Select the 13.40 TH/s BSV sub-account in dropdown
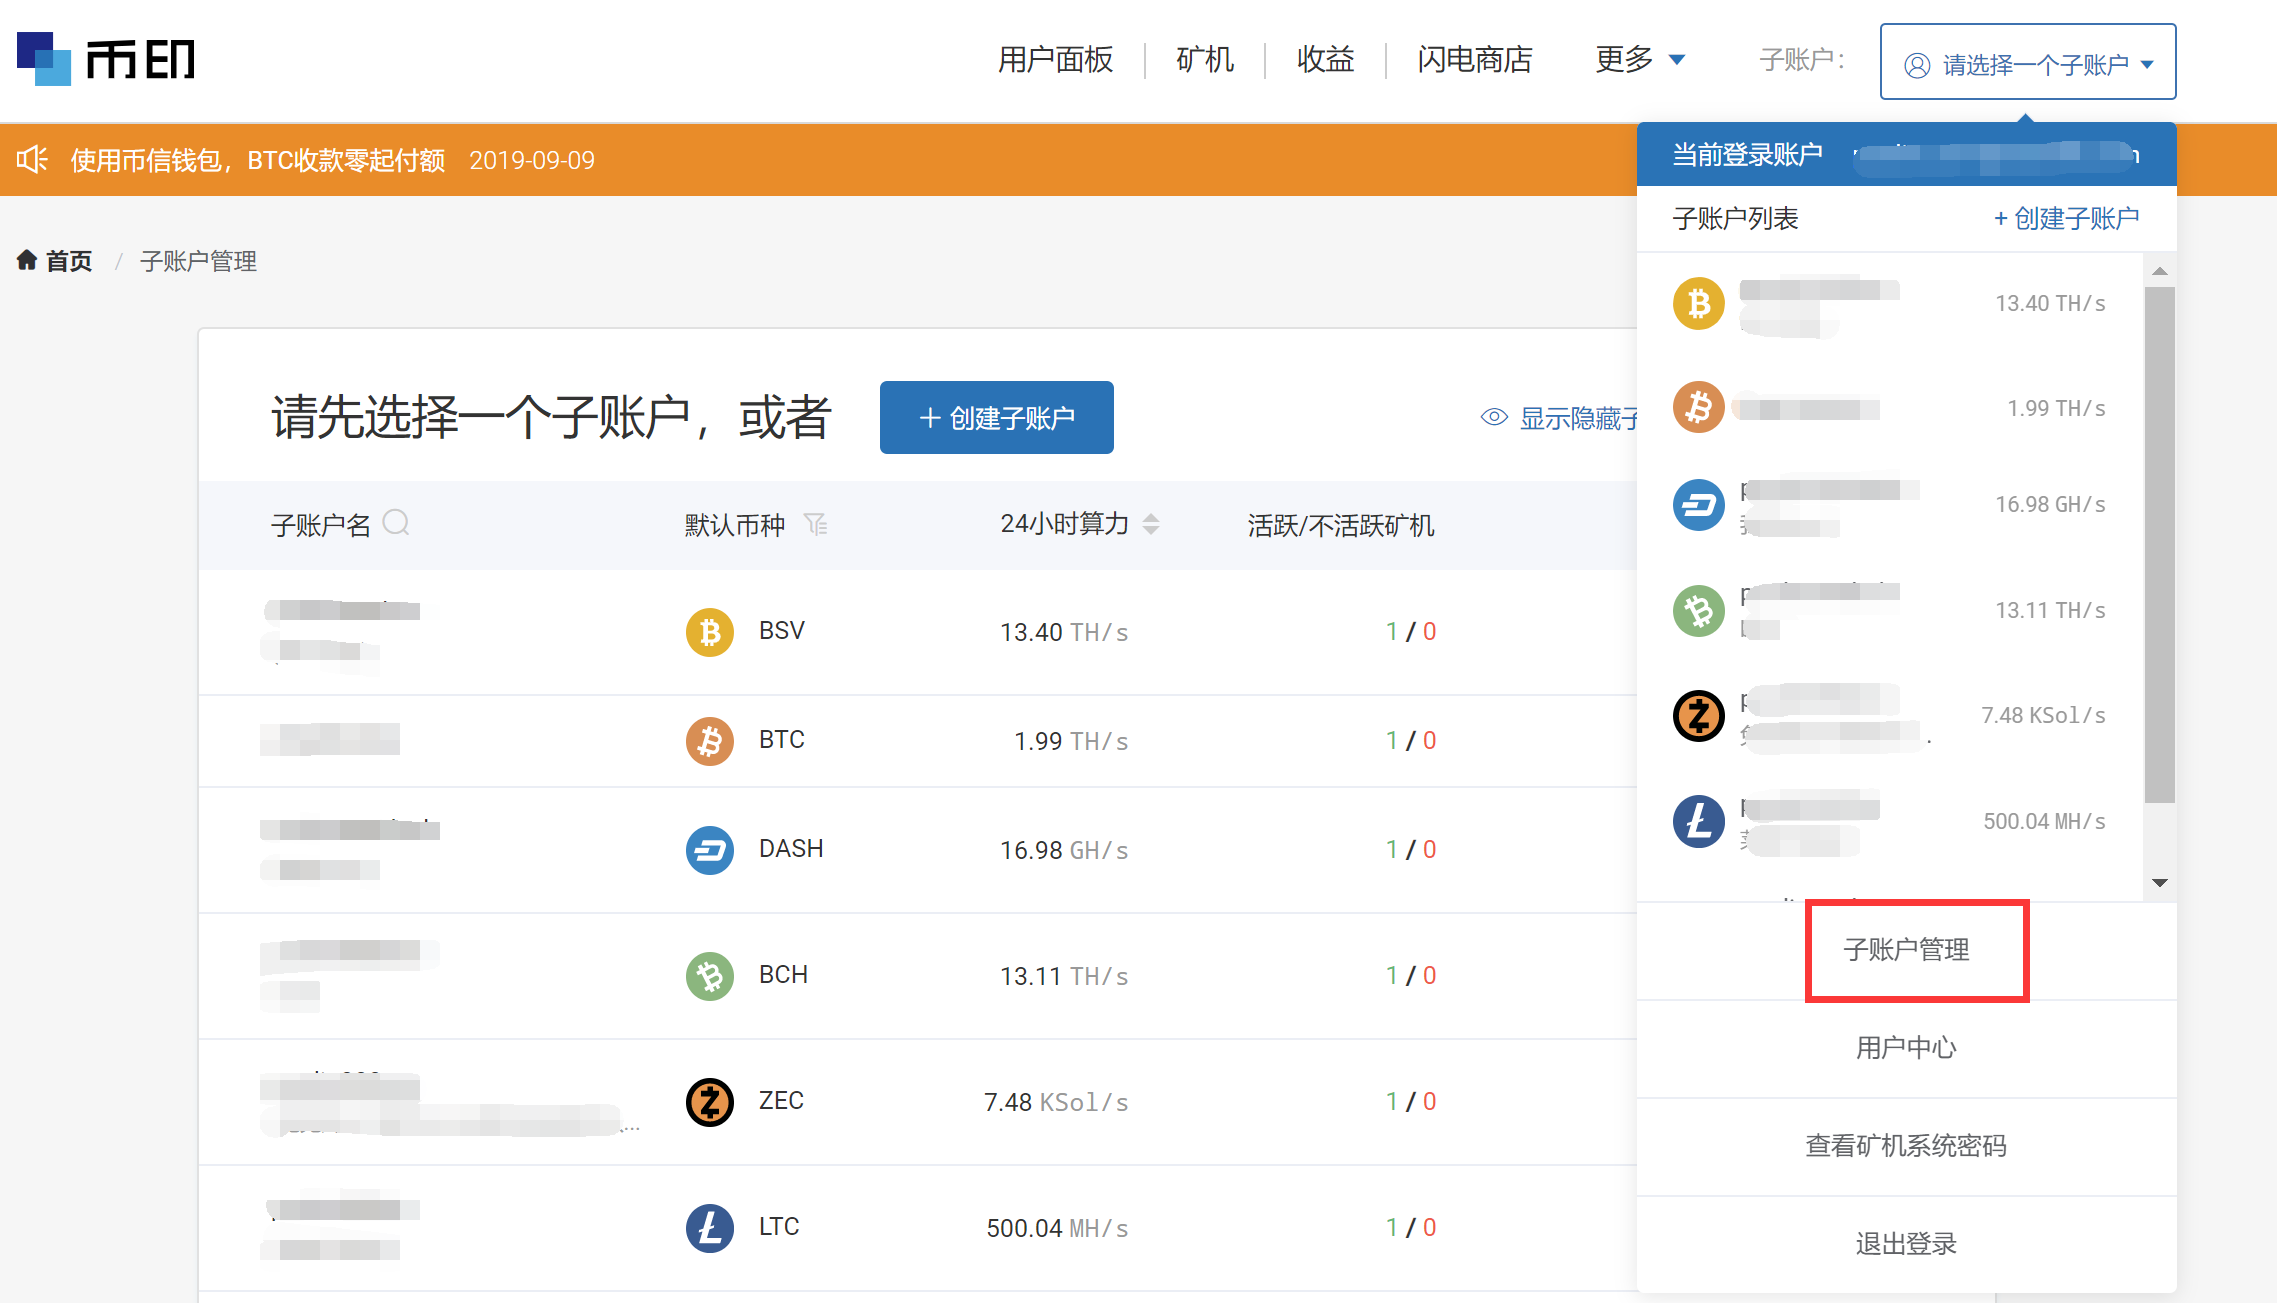Screen dimensions: 2277x1303 (1890, 304)
